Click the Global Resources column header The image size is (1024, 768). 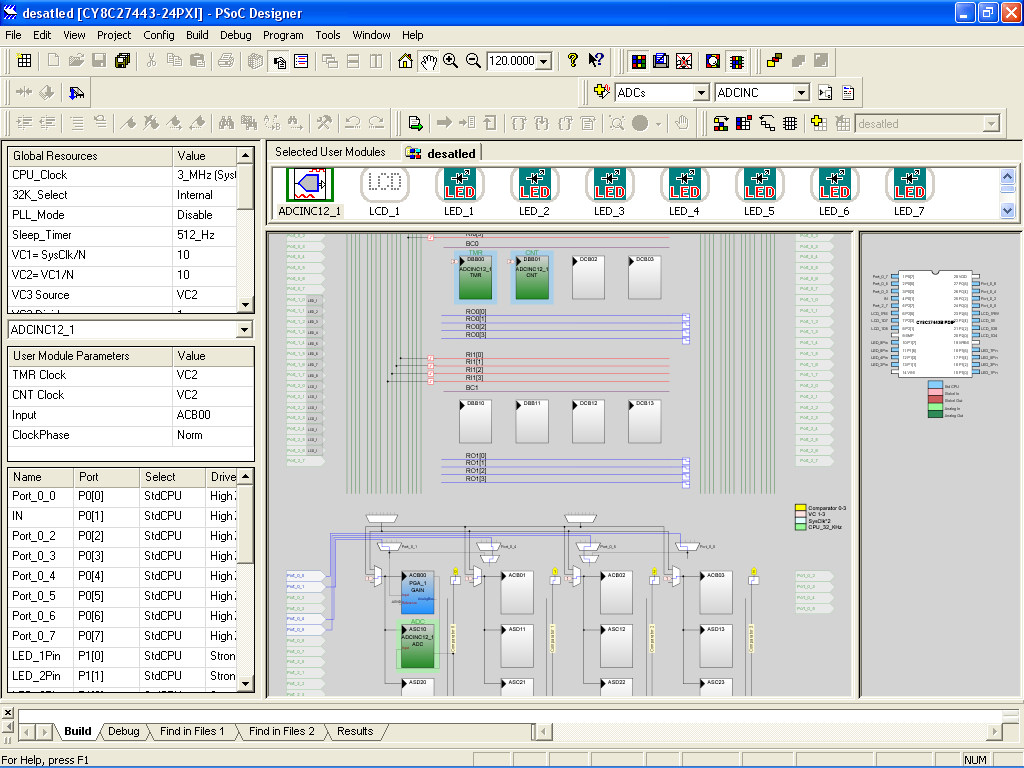coord(90,156)
